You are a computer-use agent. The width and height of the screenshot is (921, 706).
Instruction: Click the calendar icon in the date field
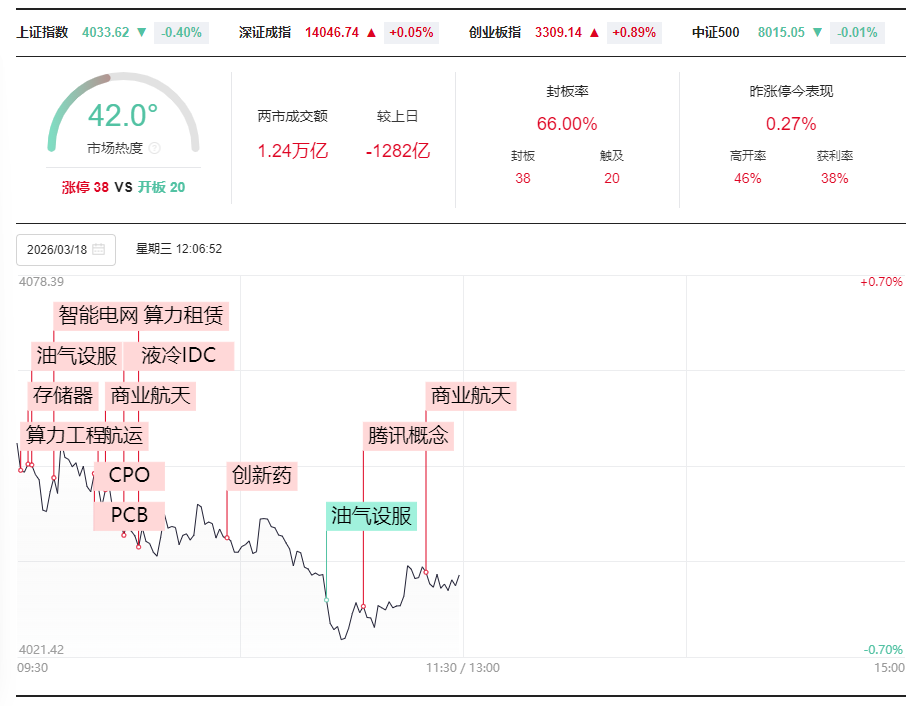99,249
